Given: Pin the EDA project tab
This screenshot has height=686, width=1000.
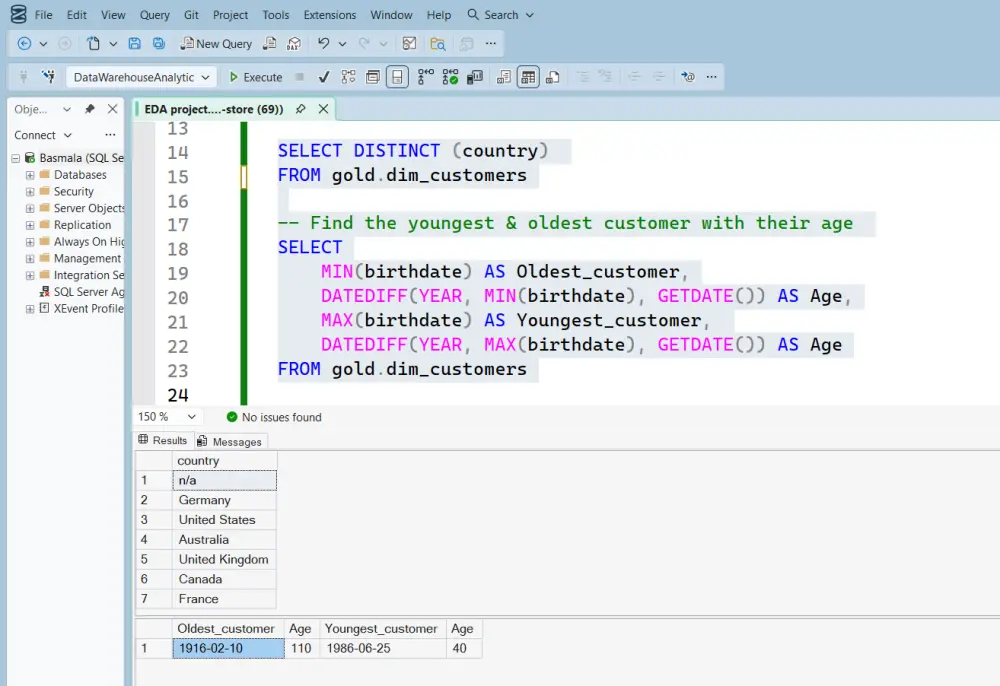Looking at the screenshot, I should 300,109.
